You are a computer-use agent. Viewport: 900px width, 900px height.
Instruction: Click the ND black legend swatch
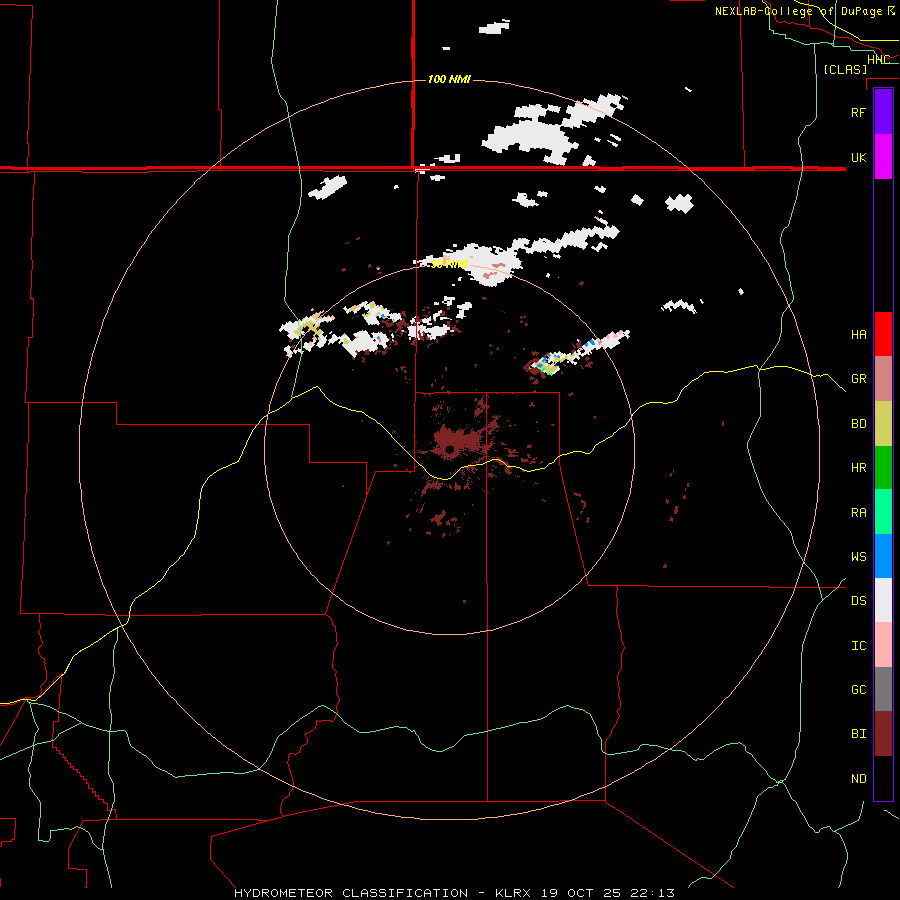pyautogui.click(x=883, y=778)
